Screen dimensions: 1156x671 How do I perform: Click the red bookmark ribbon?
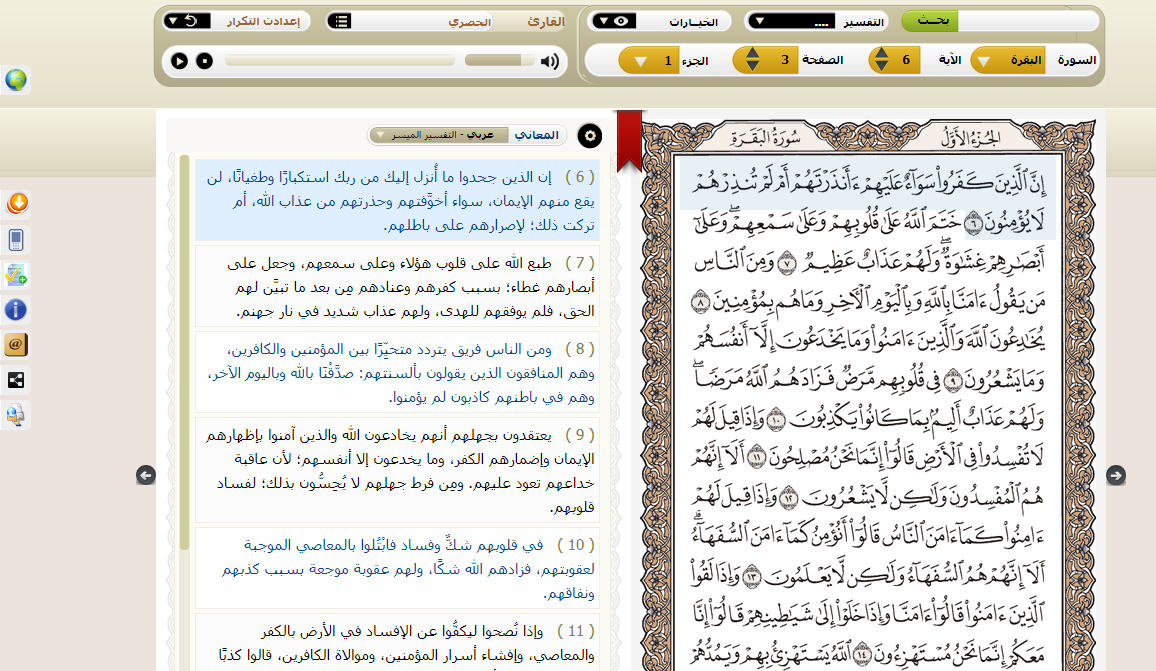629,140
